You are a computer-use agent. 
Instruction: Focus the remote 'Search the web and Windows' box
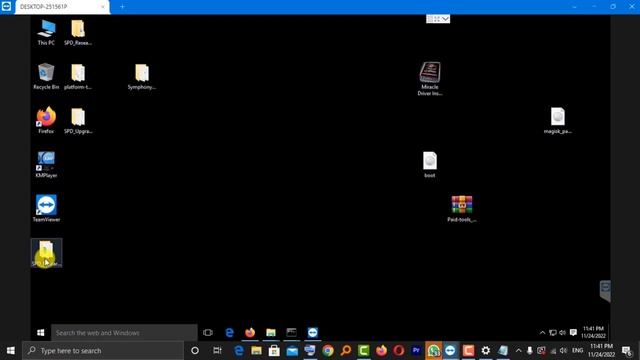[x=124, y=333]
